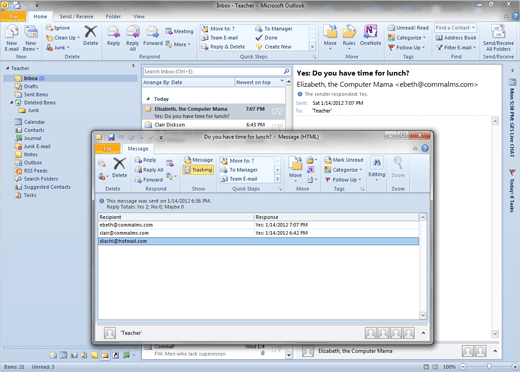Click the Mark Unread button

[x=344, y=160]
